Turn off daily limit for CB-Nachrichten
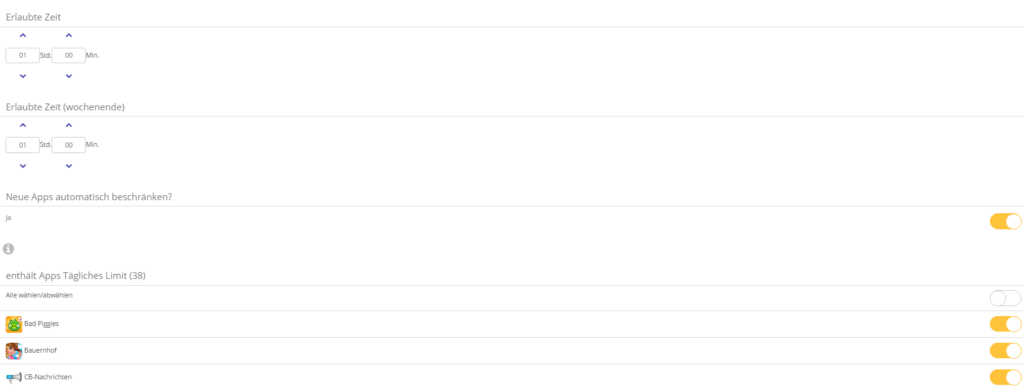The height and width of the screenshot is (388, 1024). click(1006, 378)
